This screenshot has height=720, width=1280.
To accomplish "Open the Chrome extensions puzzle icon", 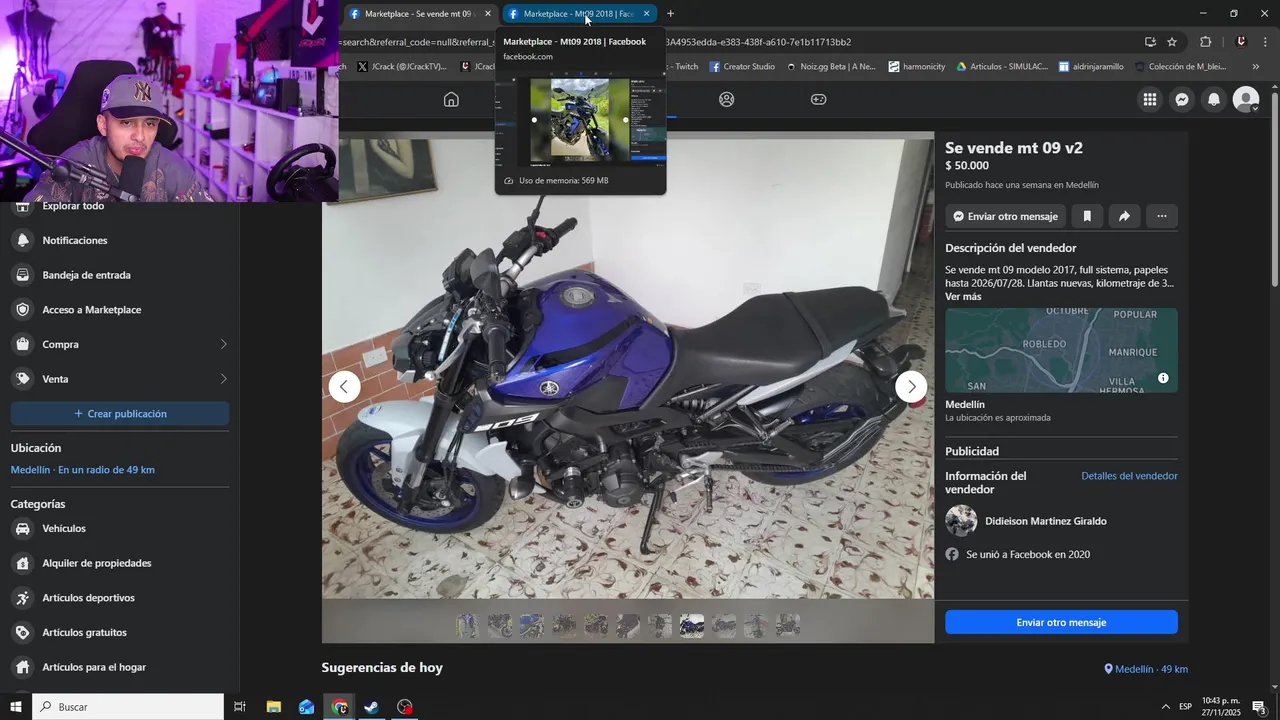I will [x=1205, y=42].
